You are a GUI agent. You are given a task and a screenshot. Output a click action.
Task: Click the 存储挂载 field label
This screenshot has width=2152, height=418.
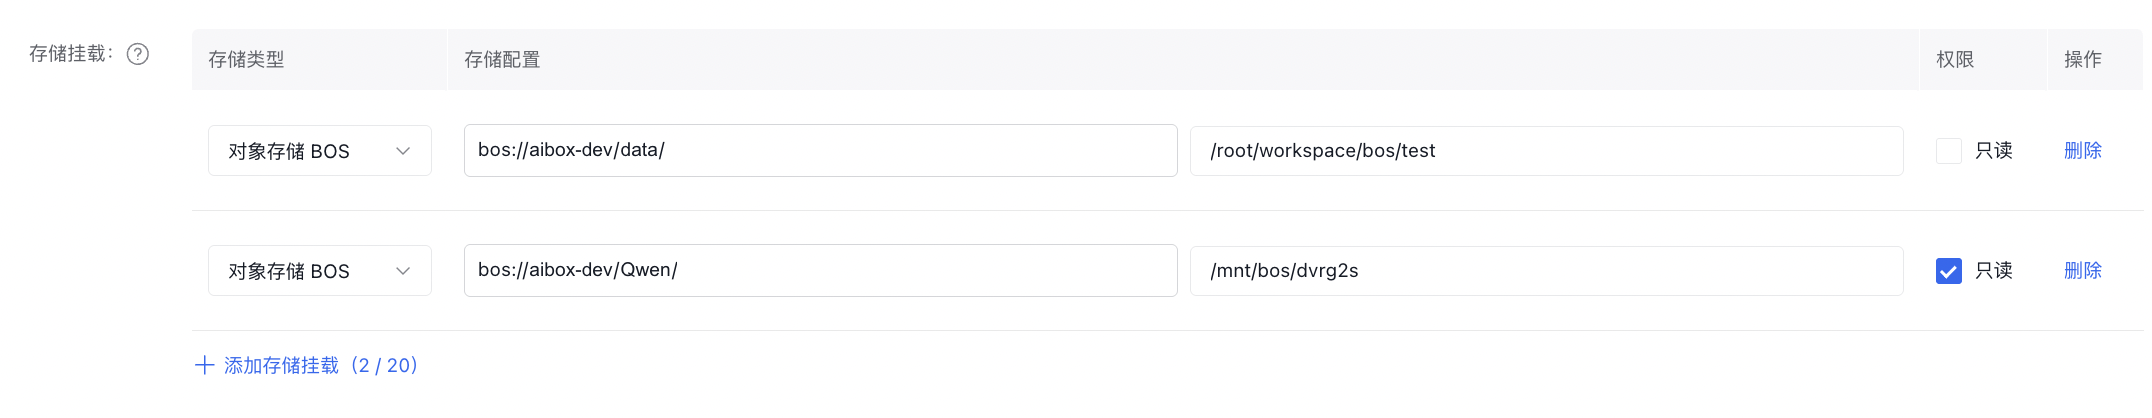(70, 54)
